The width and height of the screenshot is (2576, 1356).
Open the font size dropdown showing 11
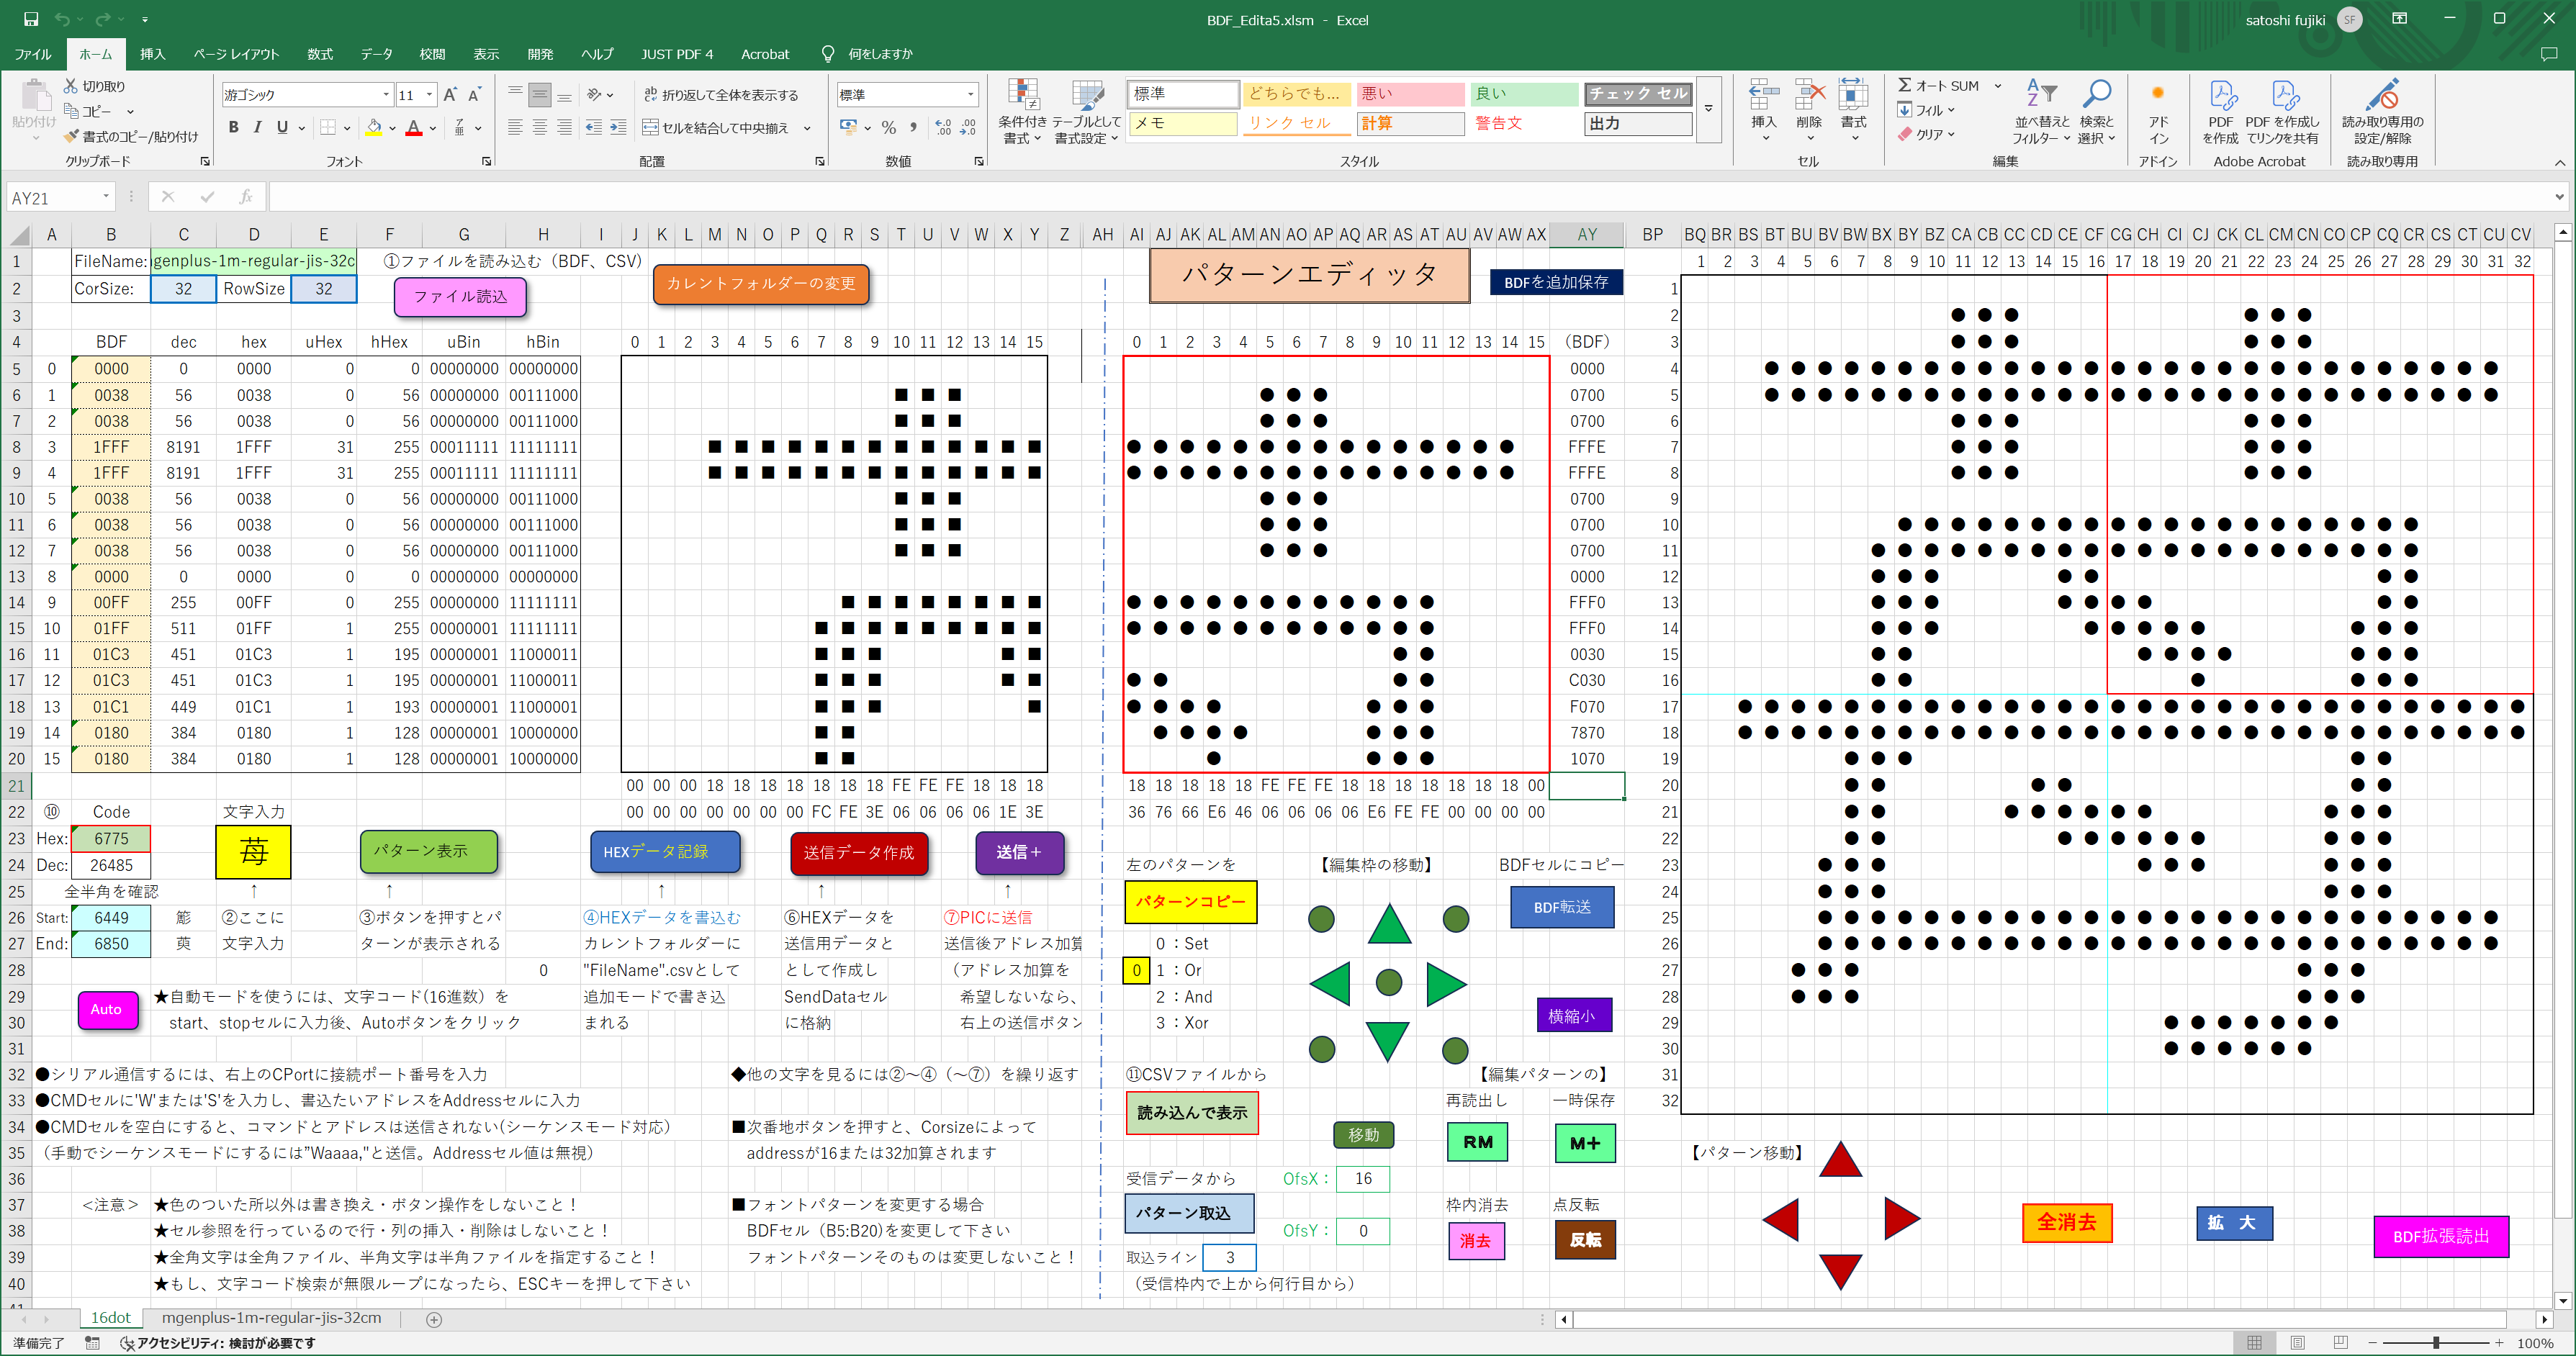tap(430, 95)
